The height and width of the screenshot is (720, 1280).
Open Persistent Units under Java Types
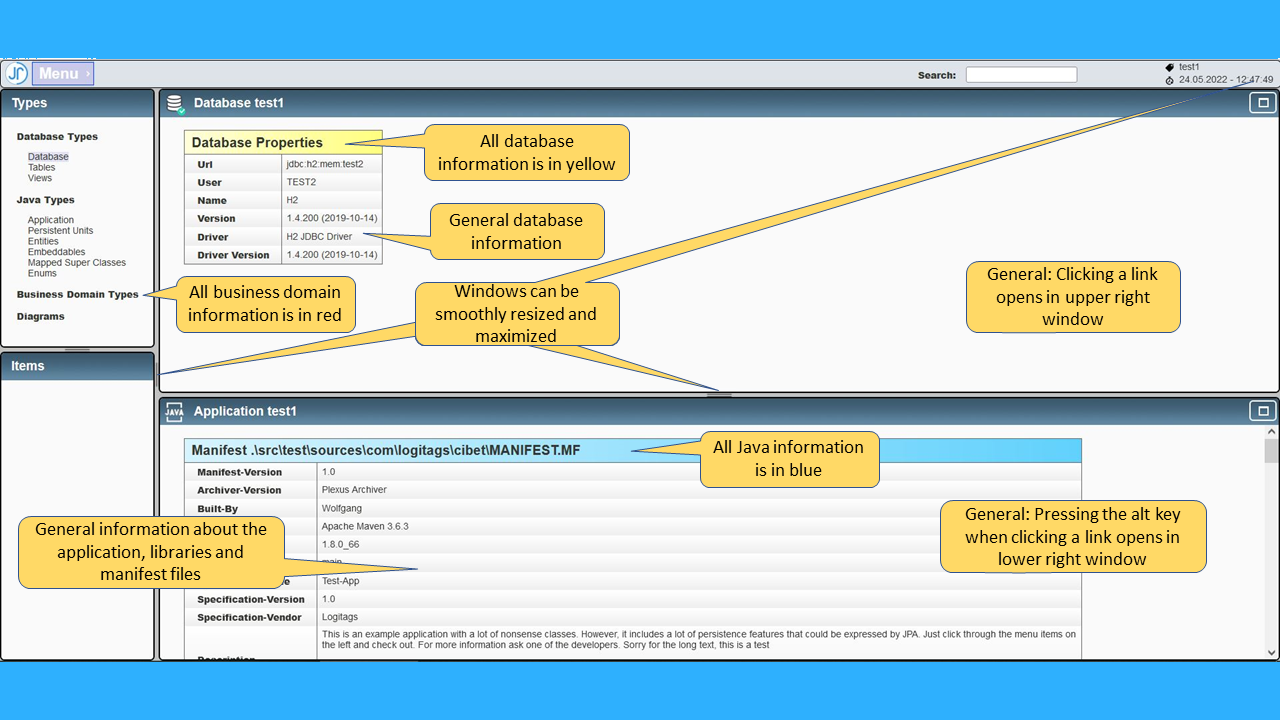click(60, 231)
